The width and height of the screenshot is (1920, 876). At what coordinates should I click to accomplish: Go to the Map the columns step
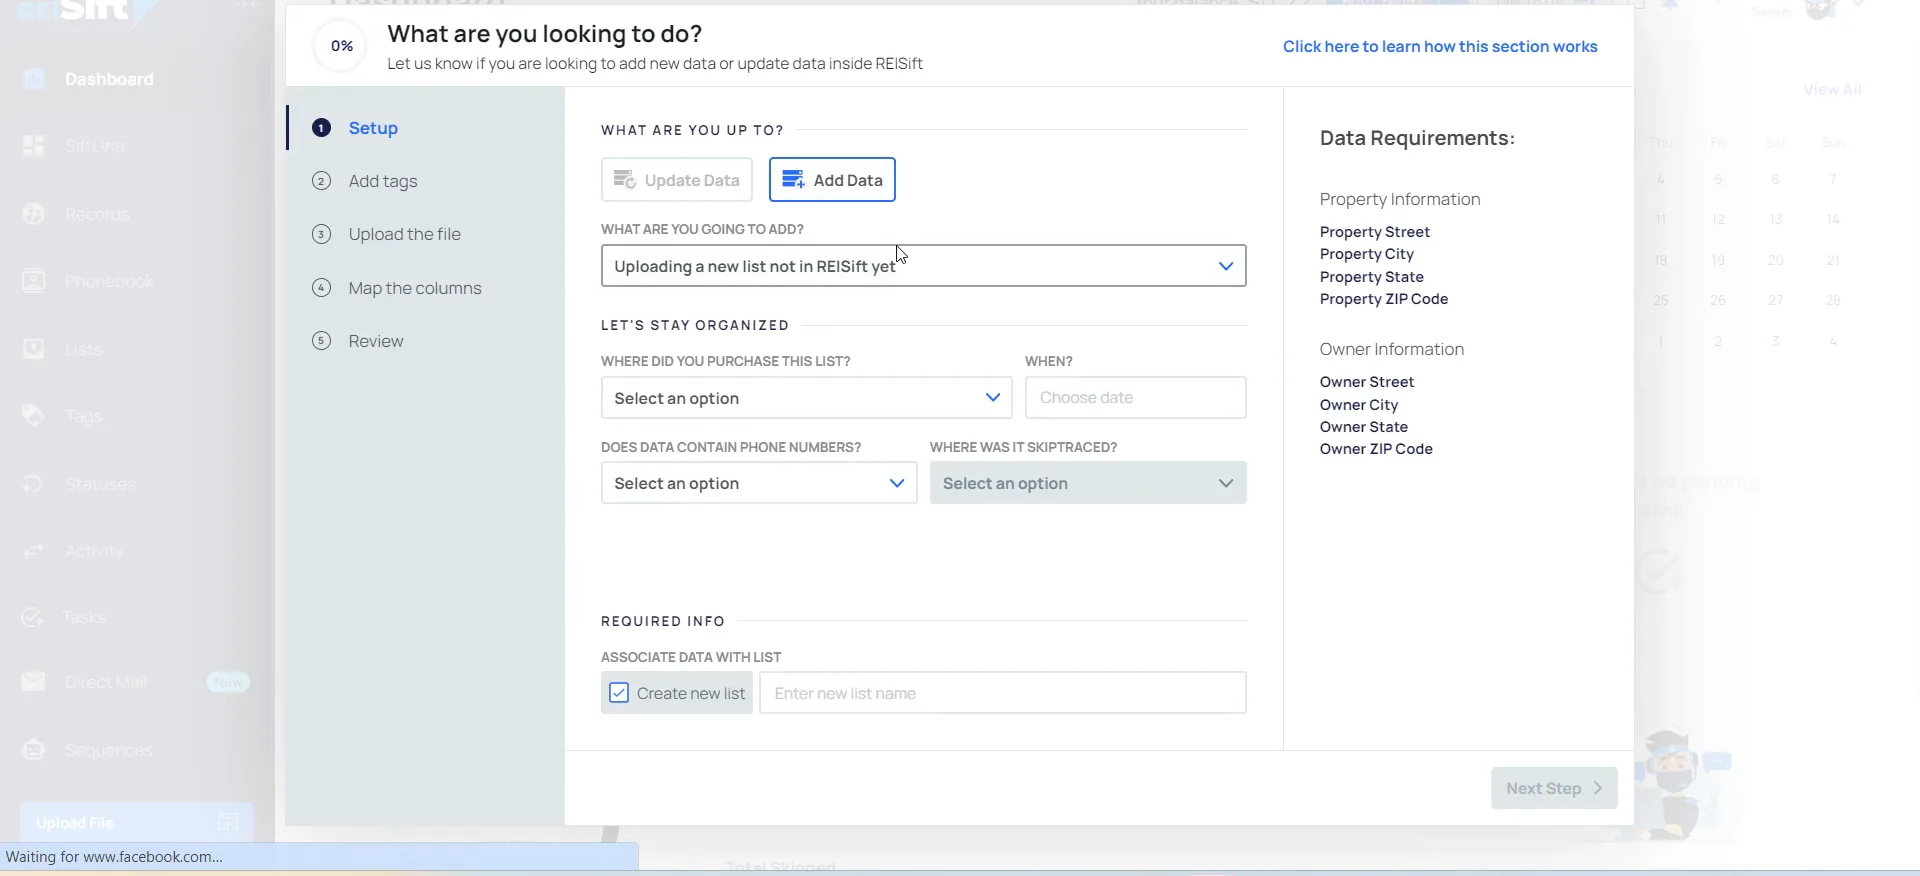415,288
